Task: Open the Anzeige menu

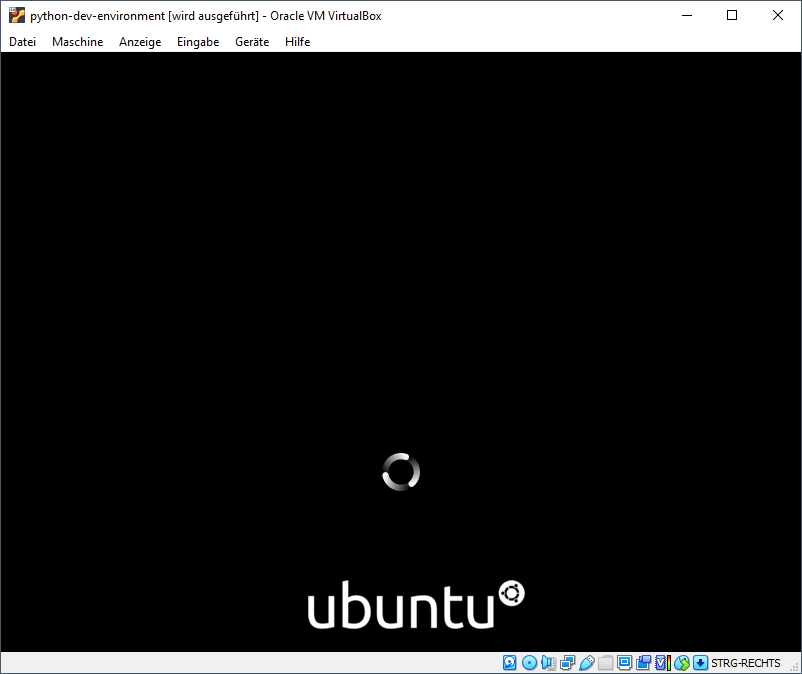Action: click(140, 41)
